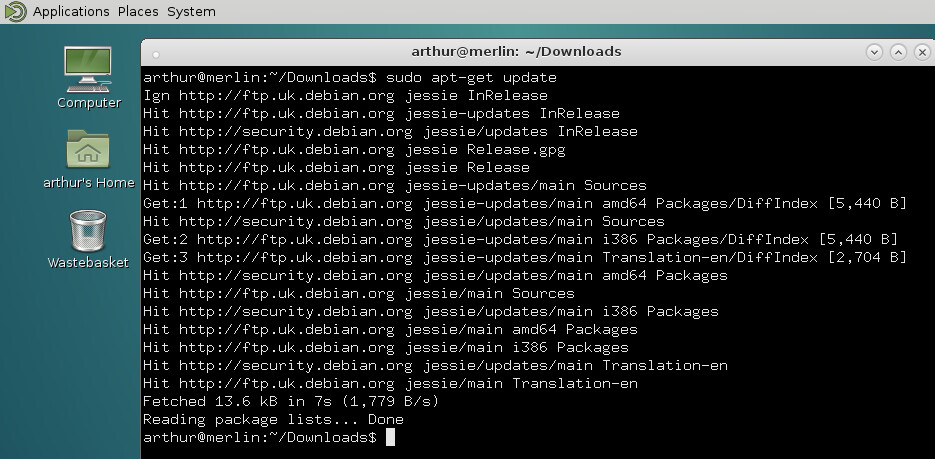Click the 'Hit ... jessie Release' output line
The width and height of the screenshot is (935, 459).
pyautogui.click(x=336, y=167)
